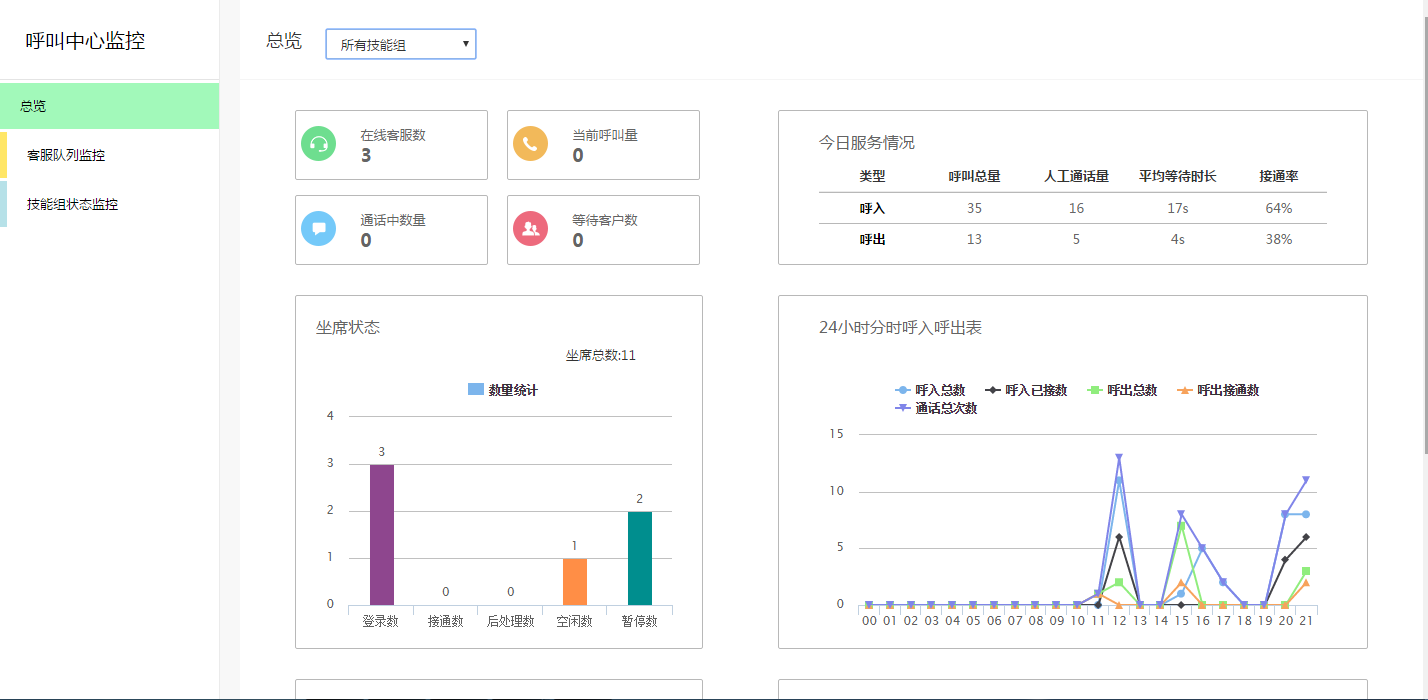Click the orange phone current calls icon
The height and width of the screenshot is (700, 1428).
click(x=530, y=144)
